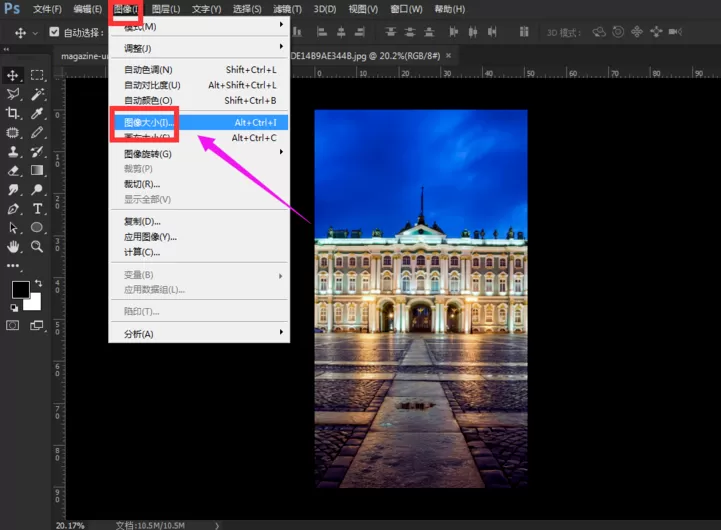This screenshot has width=721, height=530.
Task: Open the 滤镜(T) menu
Action: [287, 9]
